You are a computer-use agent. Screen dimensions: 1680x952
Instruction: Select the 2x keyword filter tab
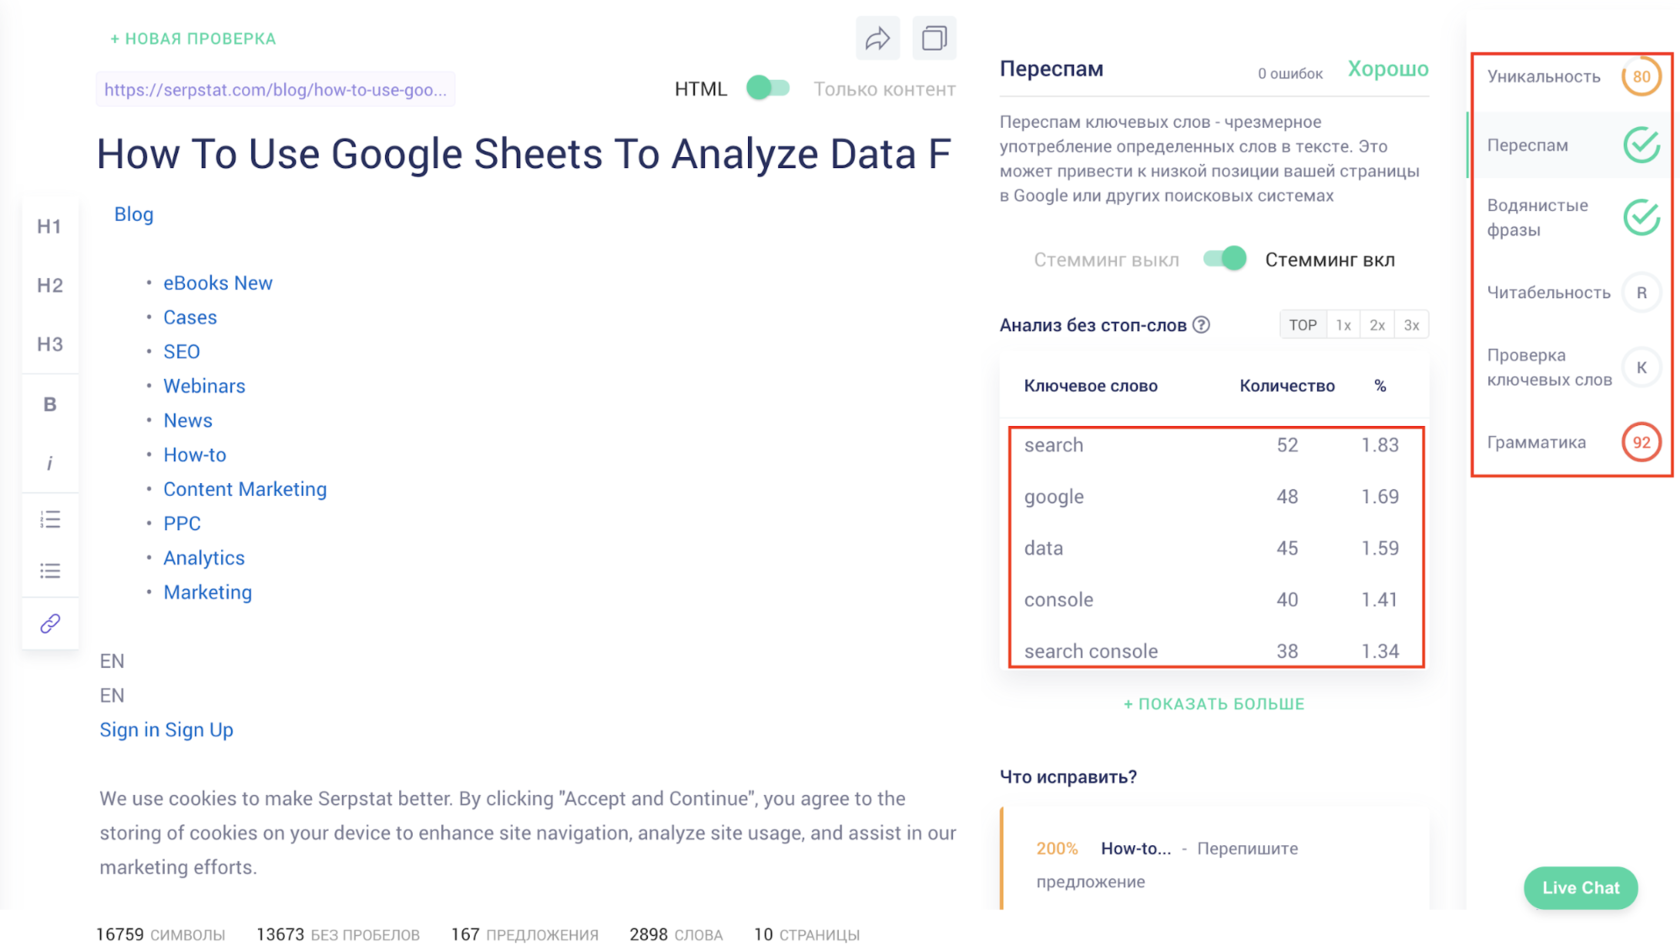[1377, 325]
